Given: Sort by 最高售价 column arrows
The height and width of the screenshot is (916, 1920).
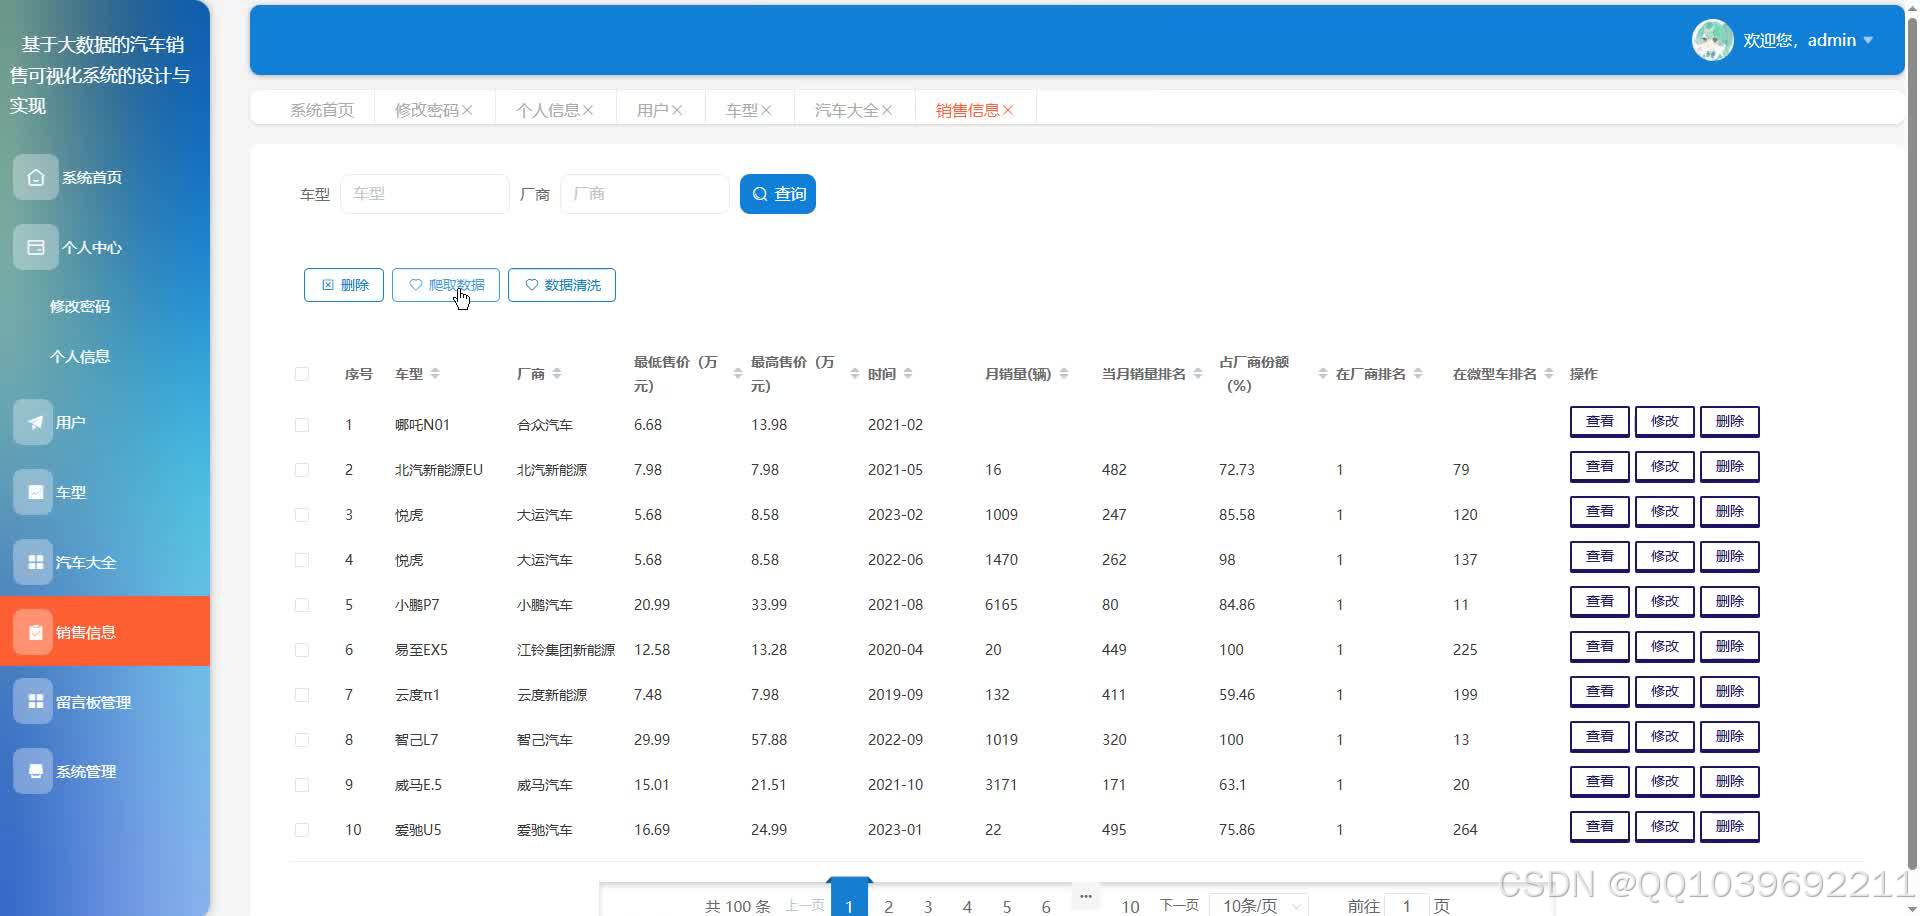Looking at the screenshot, I should click(855, 374).
